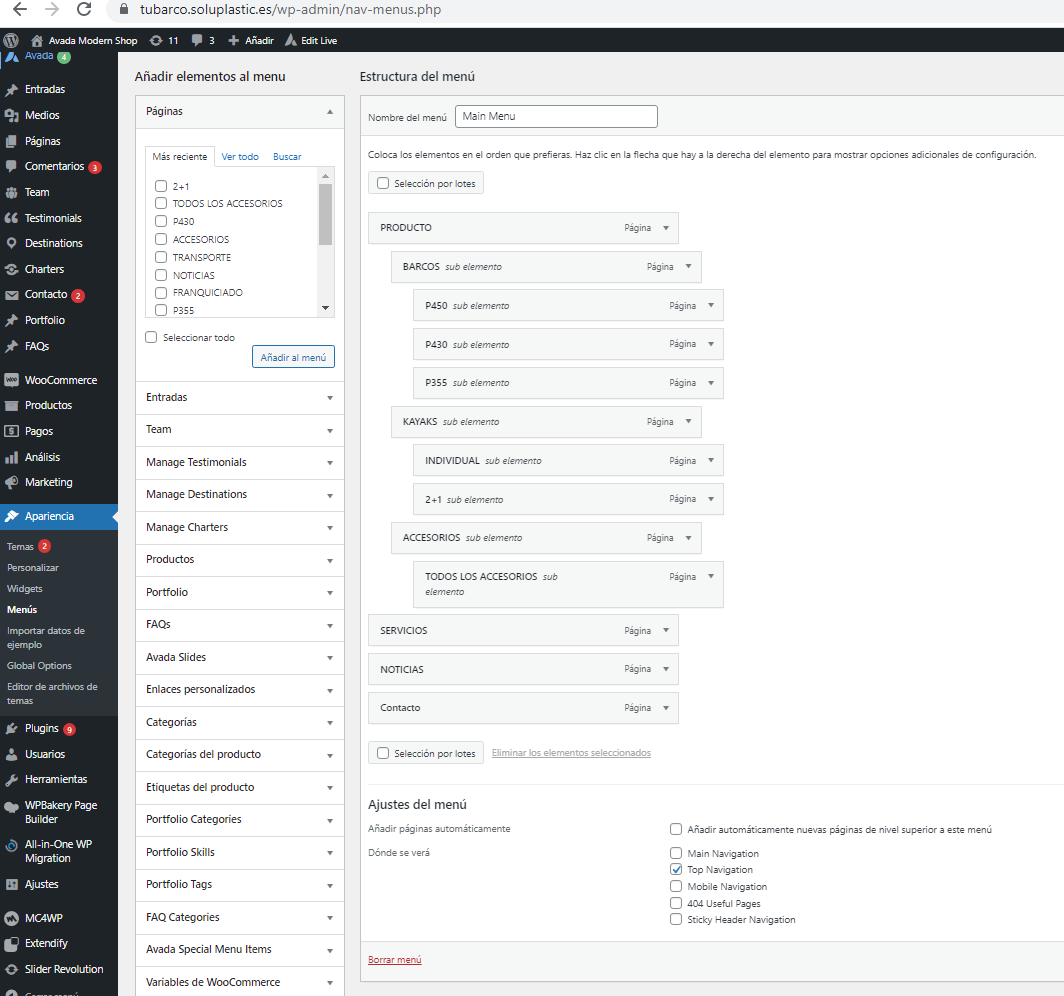
Task: Select Más reciente tab
Action: point(180,157)
